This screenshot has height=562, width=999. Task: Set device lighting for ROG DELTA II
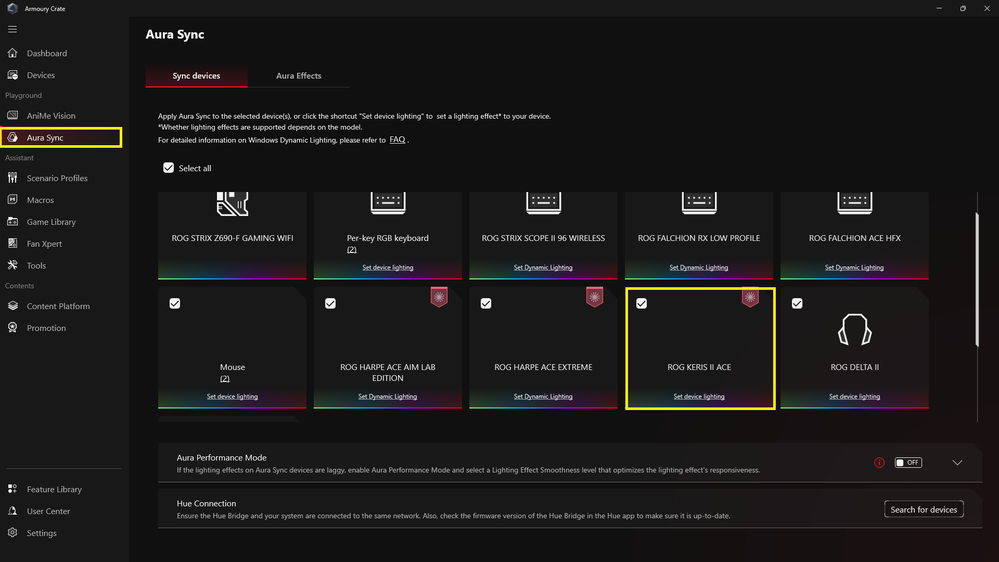(854, 396)
